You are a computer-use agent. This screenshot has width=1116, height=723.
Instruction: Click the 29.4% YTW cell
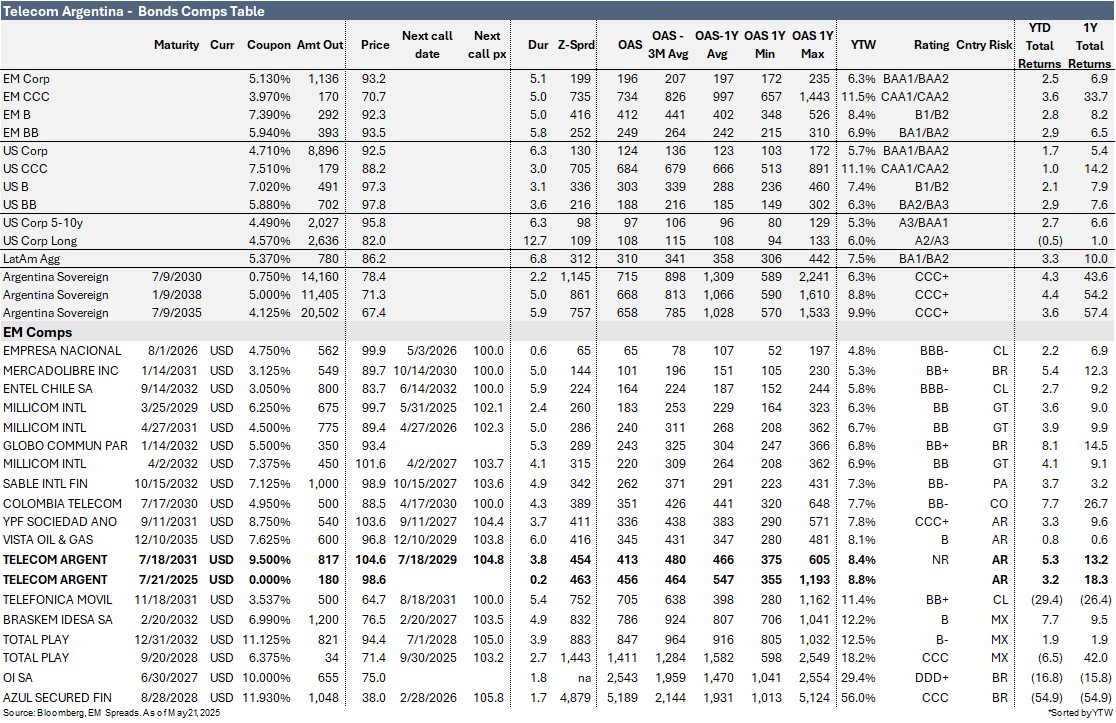pos(858,678)
